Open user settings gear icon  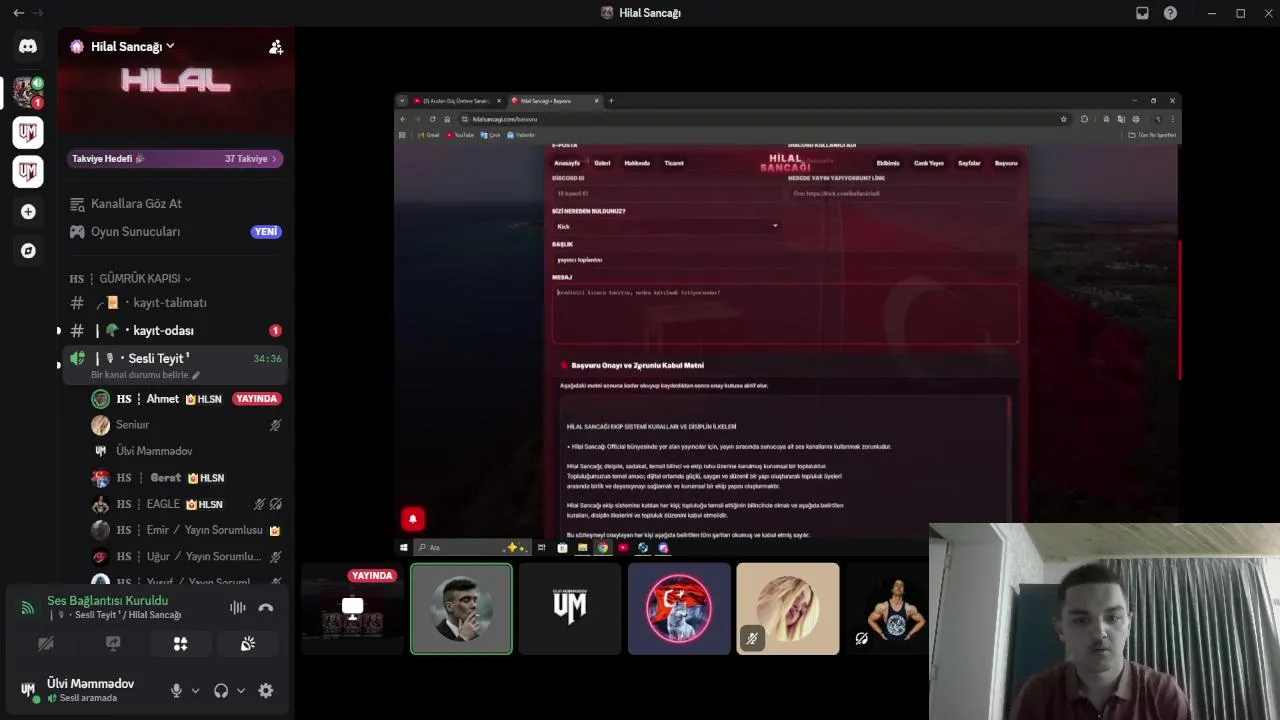[266, 690]
